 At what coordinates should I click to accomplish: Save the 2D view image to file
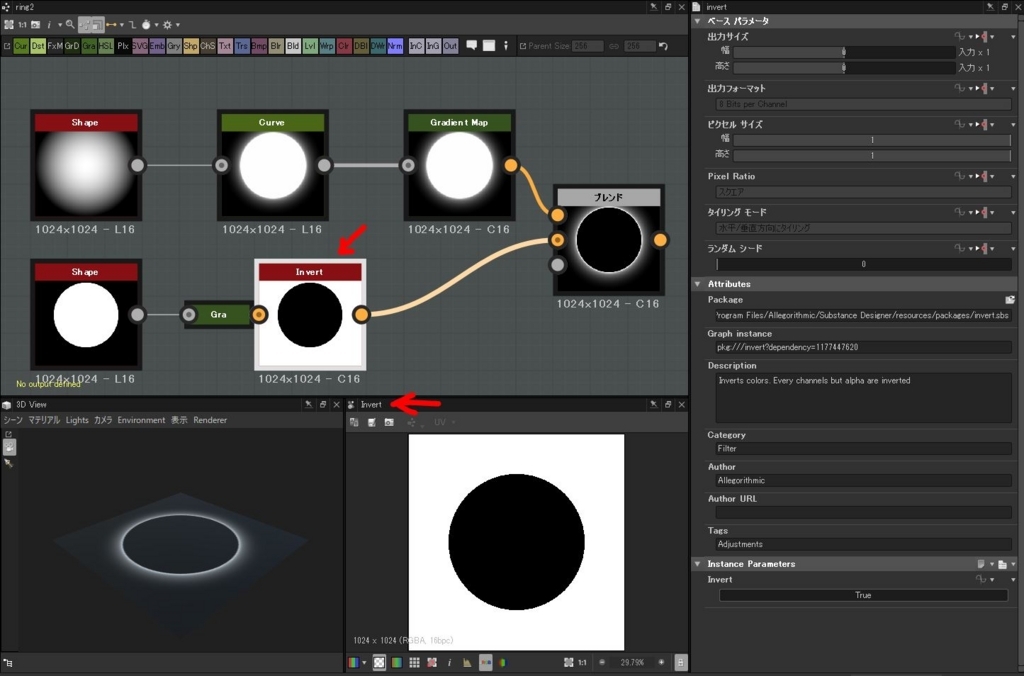[372, 423]
